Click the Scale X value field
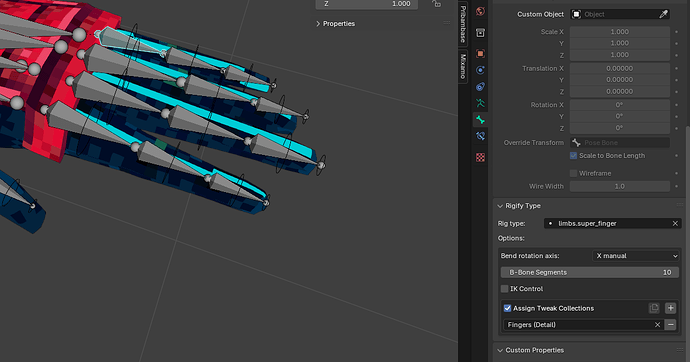The height and width of the screenshot is (362, 690). 620,32
